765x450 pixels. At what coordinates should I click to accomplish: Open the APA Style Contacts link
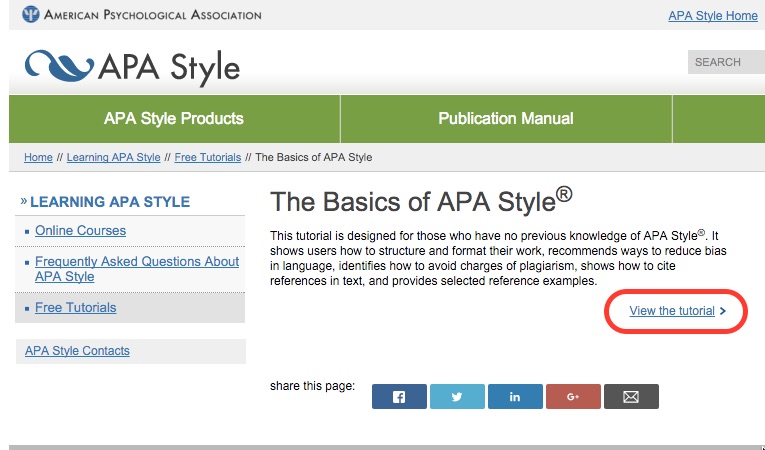pyautogui.click(x=77, y=350)
